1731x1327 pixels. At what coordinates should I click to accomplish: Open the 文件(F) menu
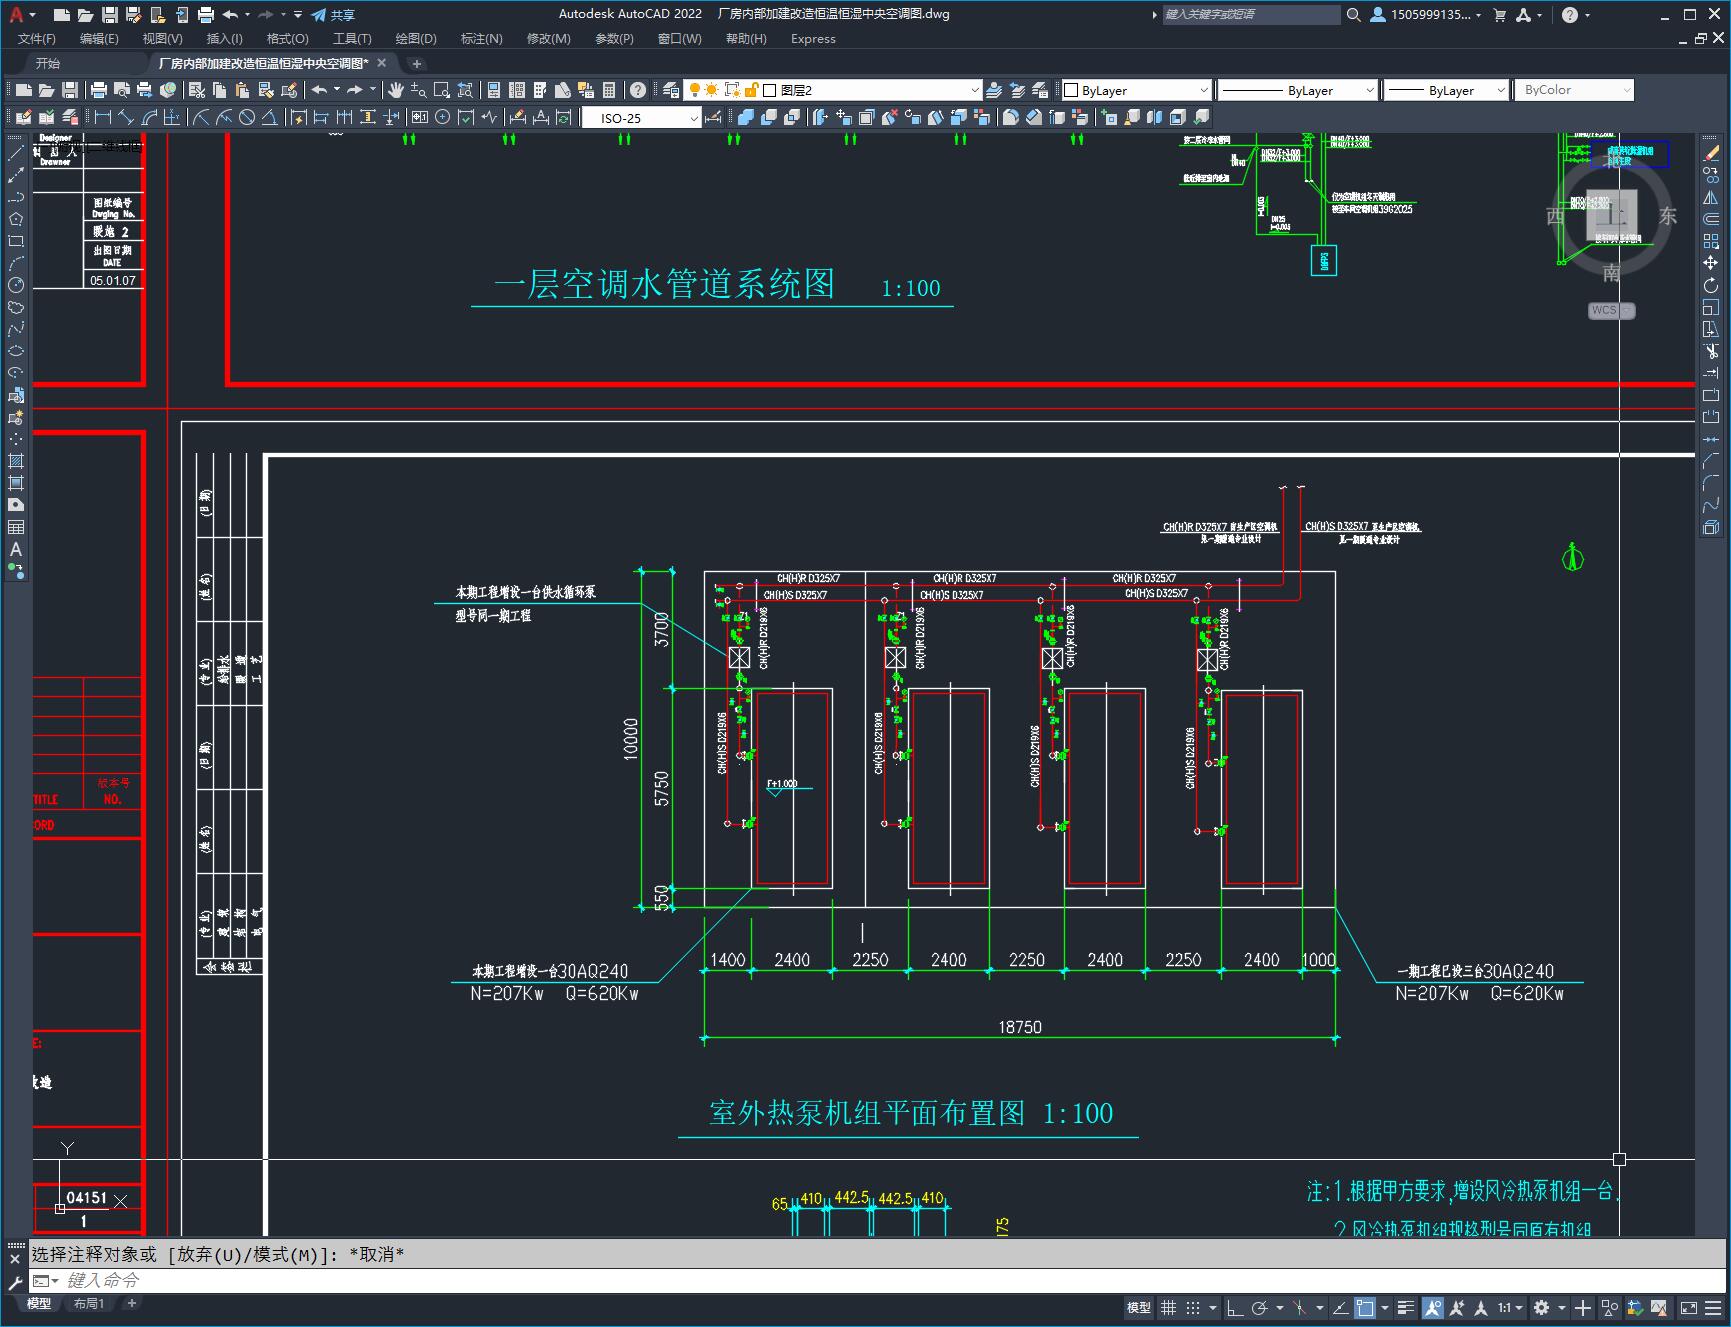pos(37,39)
